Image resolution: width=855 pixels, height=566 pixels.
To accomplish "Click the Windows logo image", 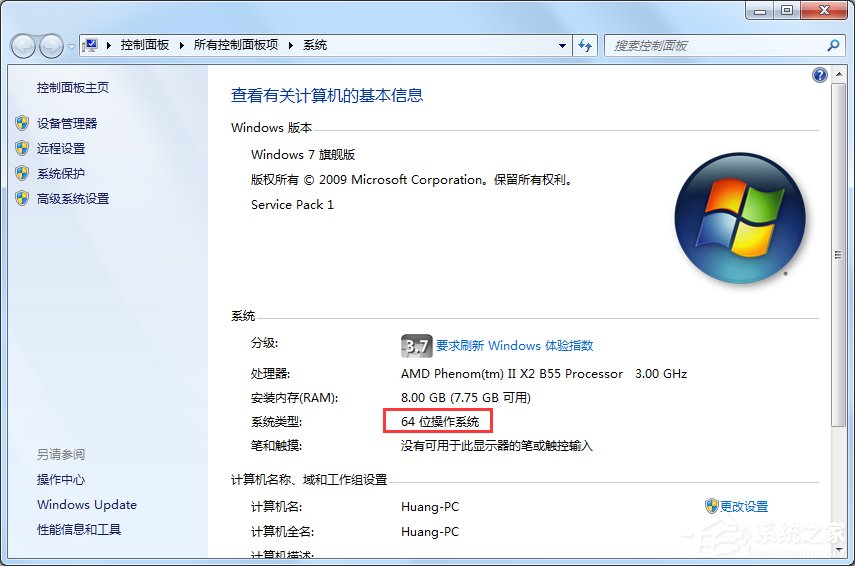I will (740, 218).
